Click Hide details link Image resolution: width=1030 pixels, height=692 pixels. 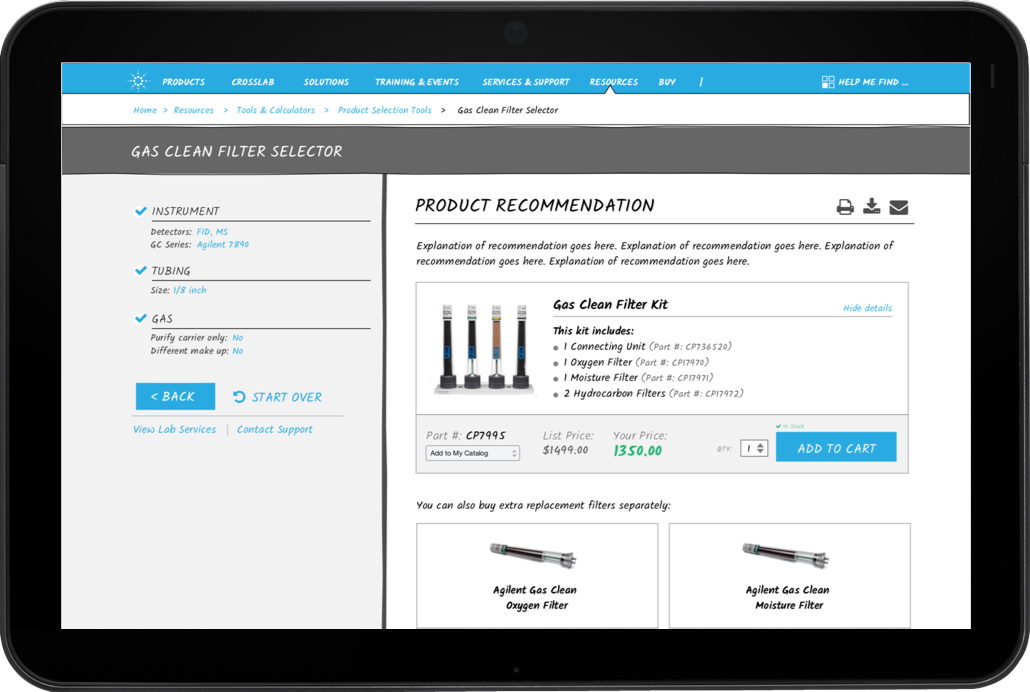[x=867, y=308]
